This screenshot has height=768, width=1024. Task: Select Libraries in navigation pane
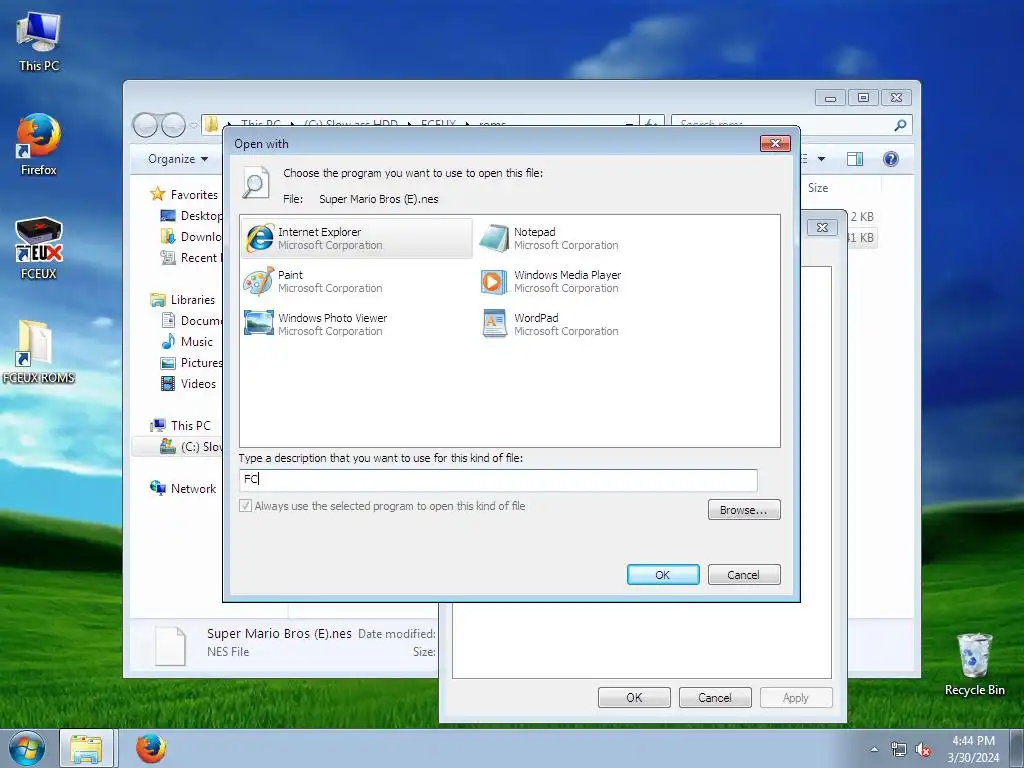[184, 300]
